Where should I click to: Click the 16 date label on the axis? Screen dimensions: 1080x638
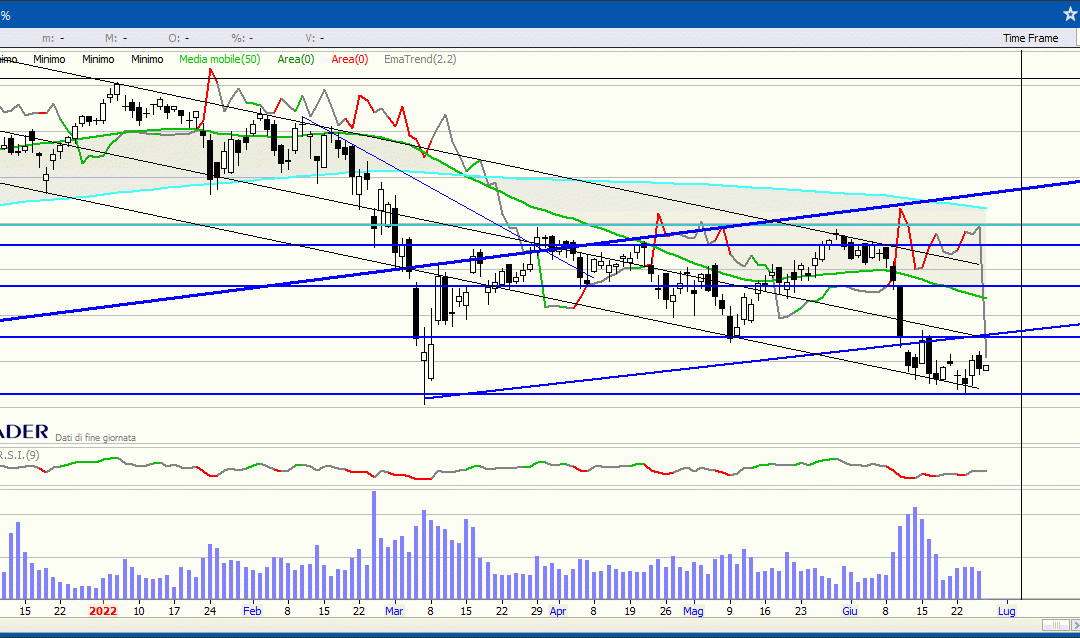tap(765, 611)
